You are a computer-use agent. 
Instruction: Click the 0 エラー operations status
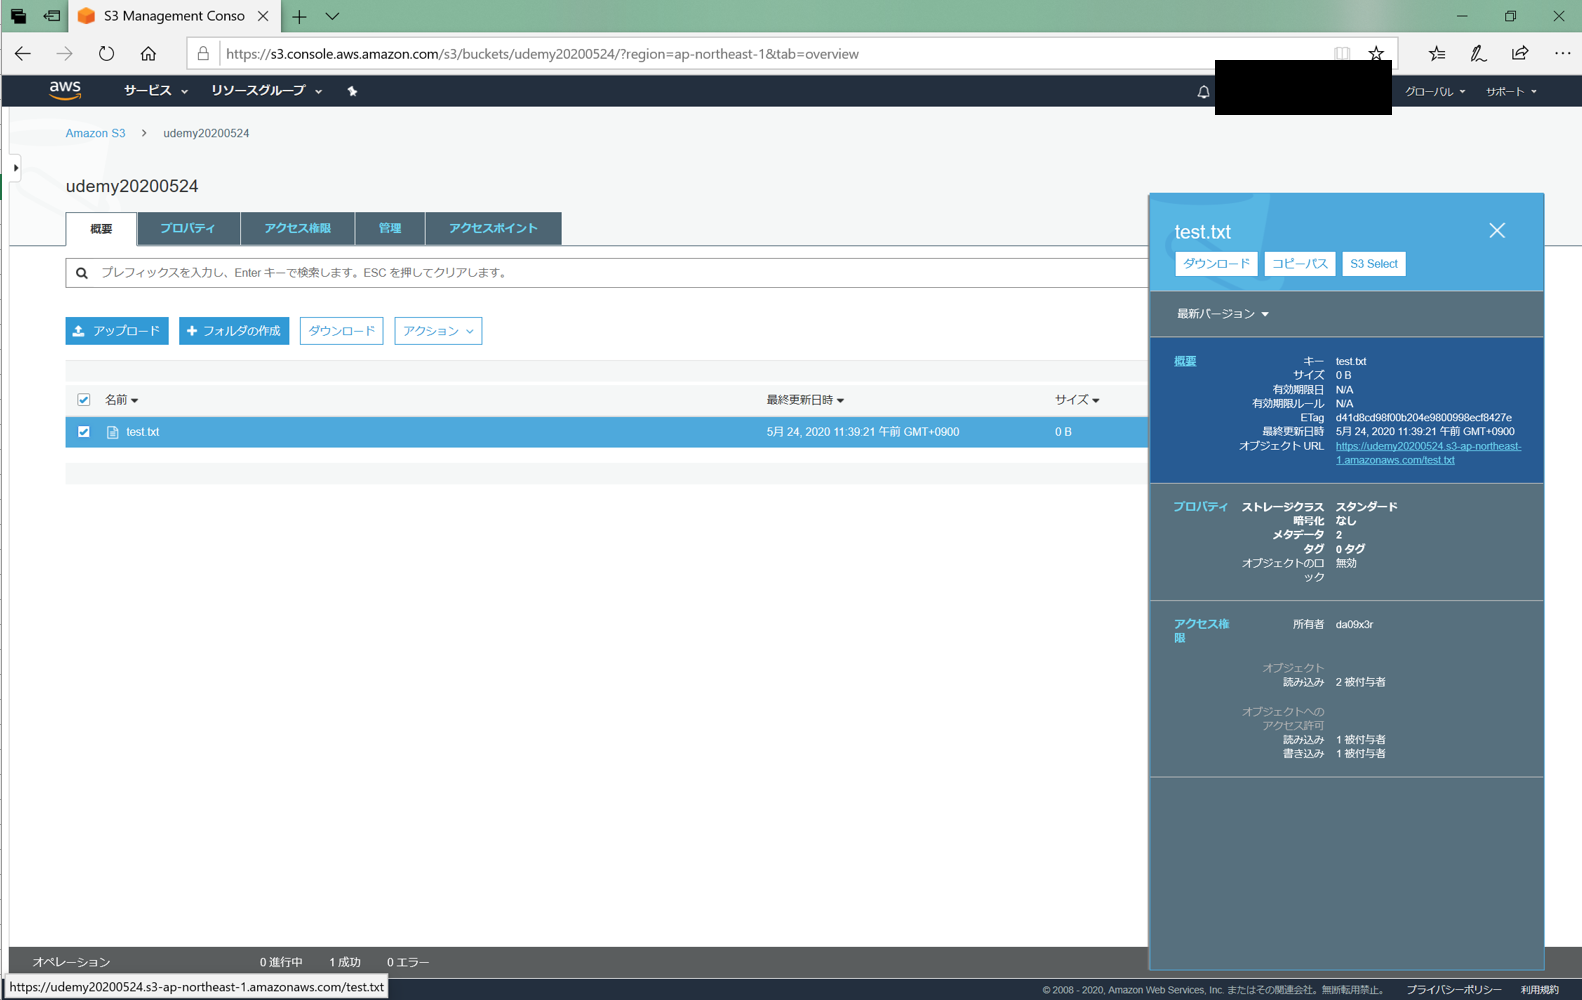pyautogui.click(x=408, y=962)
